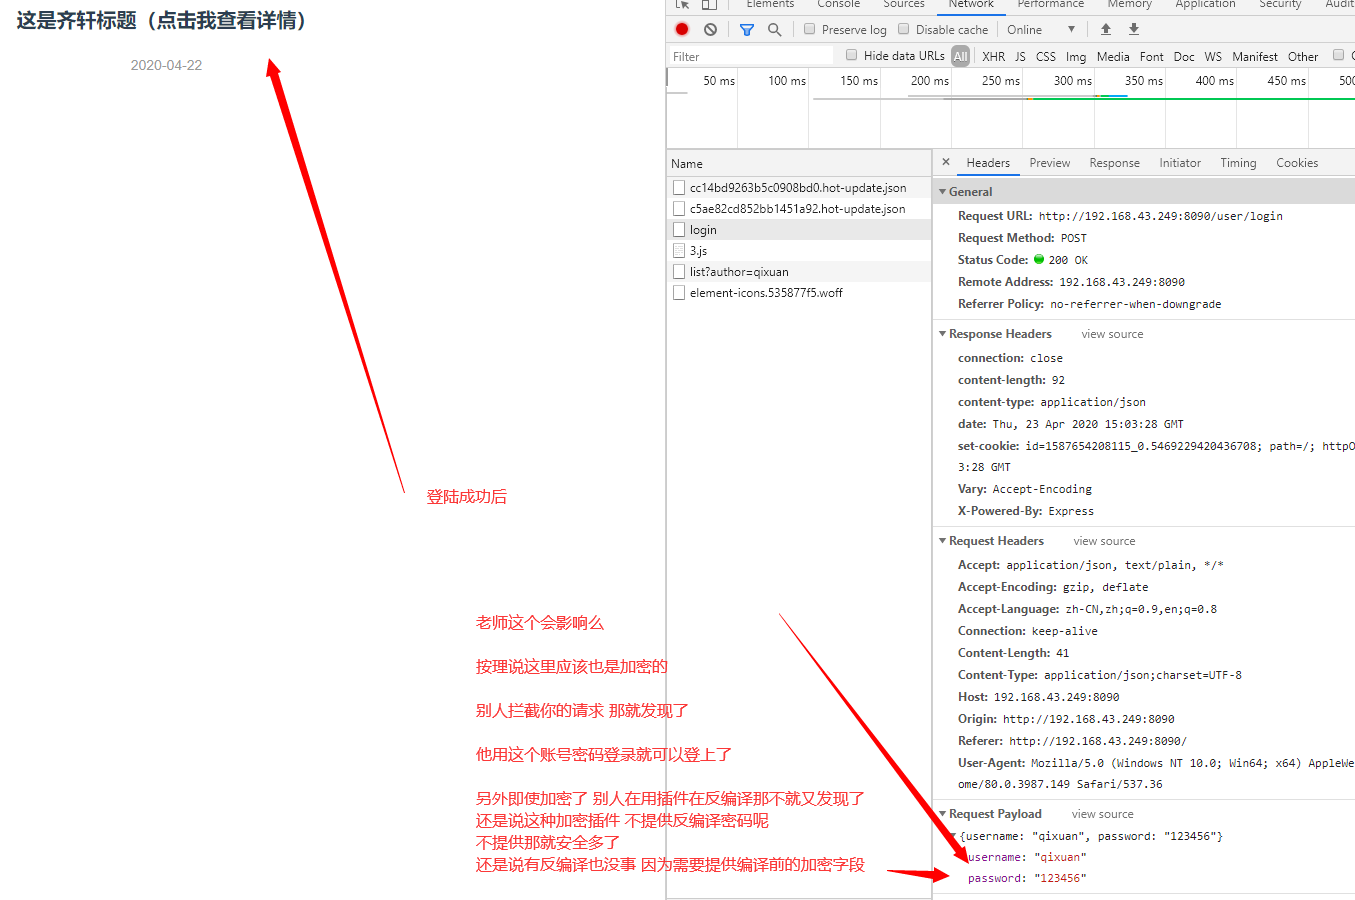View source of Request Headers

pyautogui.click(x=1104, y=541)
